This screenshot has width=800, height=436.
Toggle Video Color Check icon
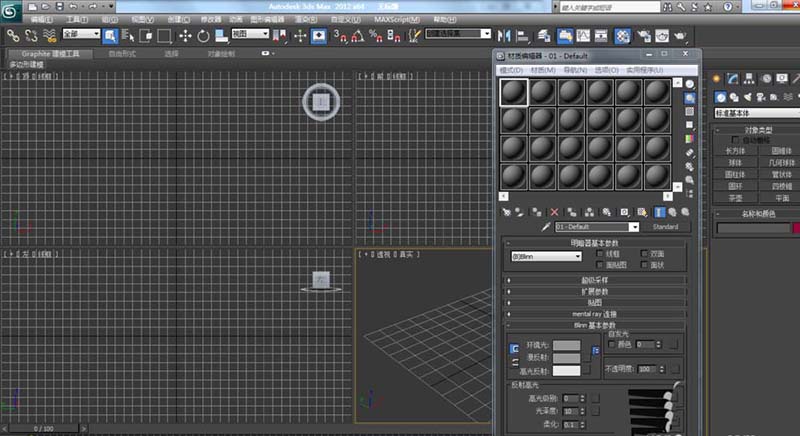point(690,139)
